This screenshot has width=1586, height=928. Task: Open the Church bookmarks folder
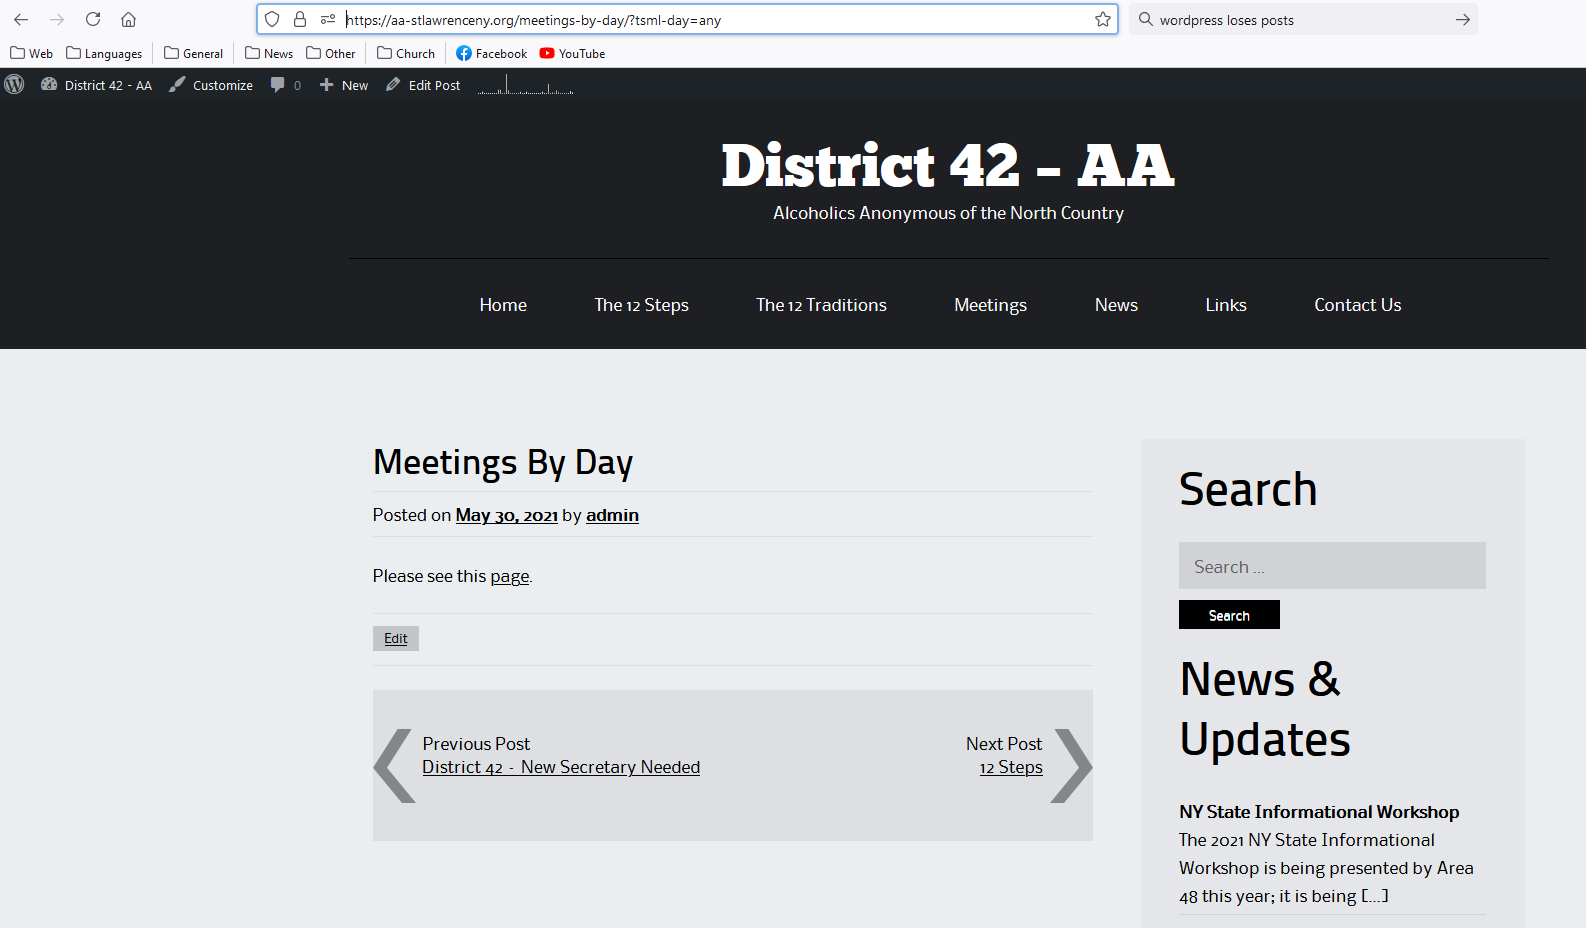[x=406, y=53]
